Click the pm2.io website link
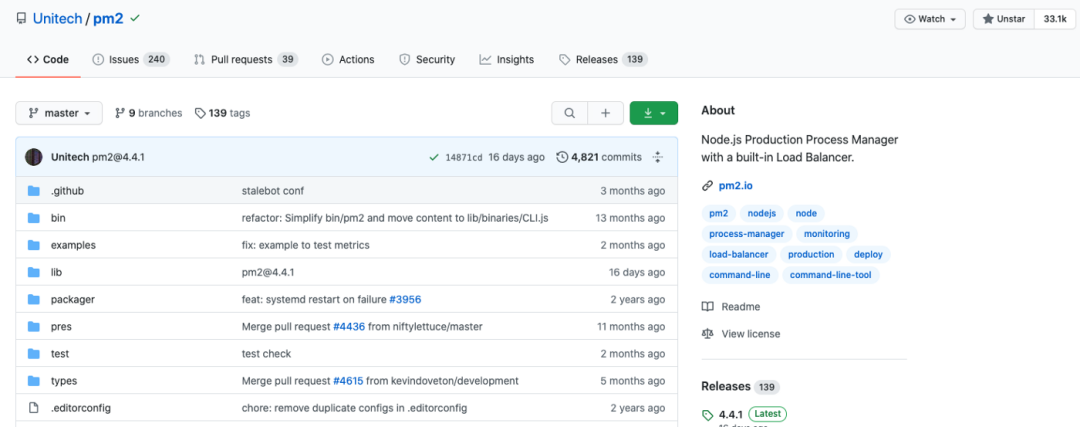 [736, 186]
